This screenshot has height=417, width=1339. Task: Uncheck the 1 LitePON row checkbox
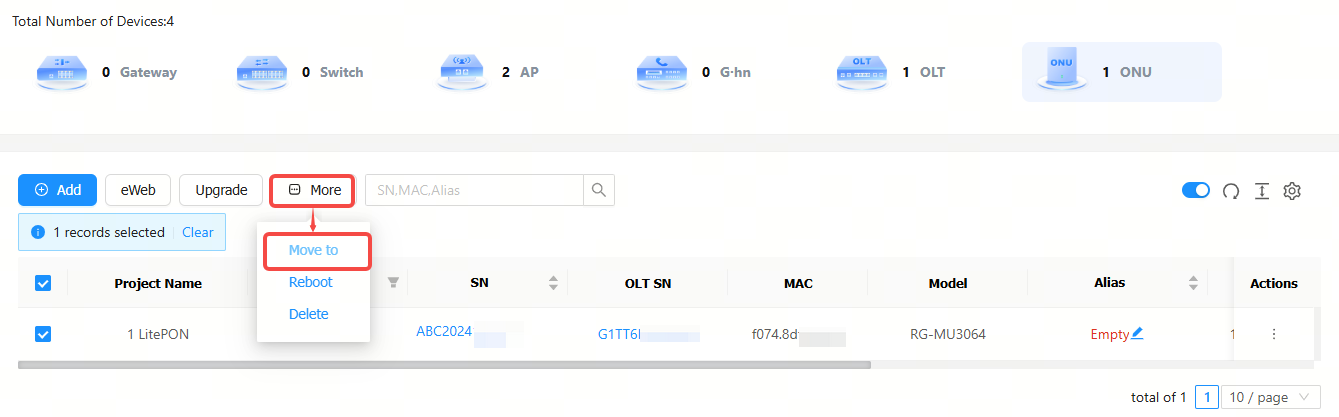click(x=43, y=334)
